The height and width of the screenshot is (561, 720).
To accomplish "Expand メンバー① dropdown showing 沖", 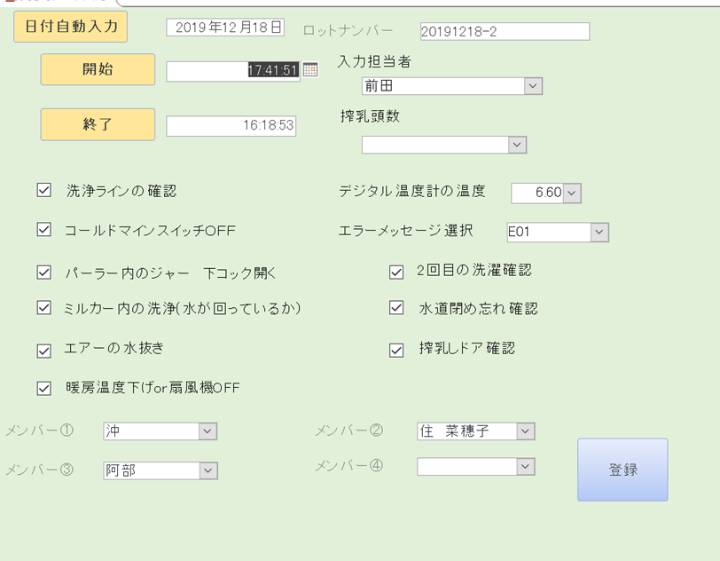I will click(207, 431).
